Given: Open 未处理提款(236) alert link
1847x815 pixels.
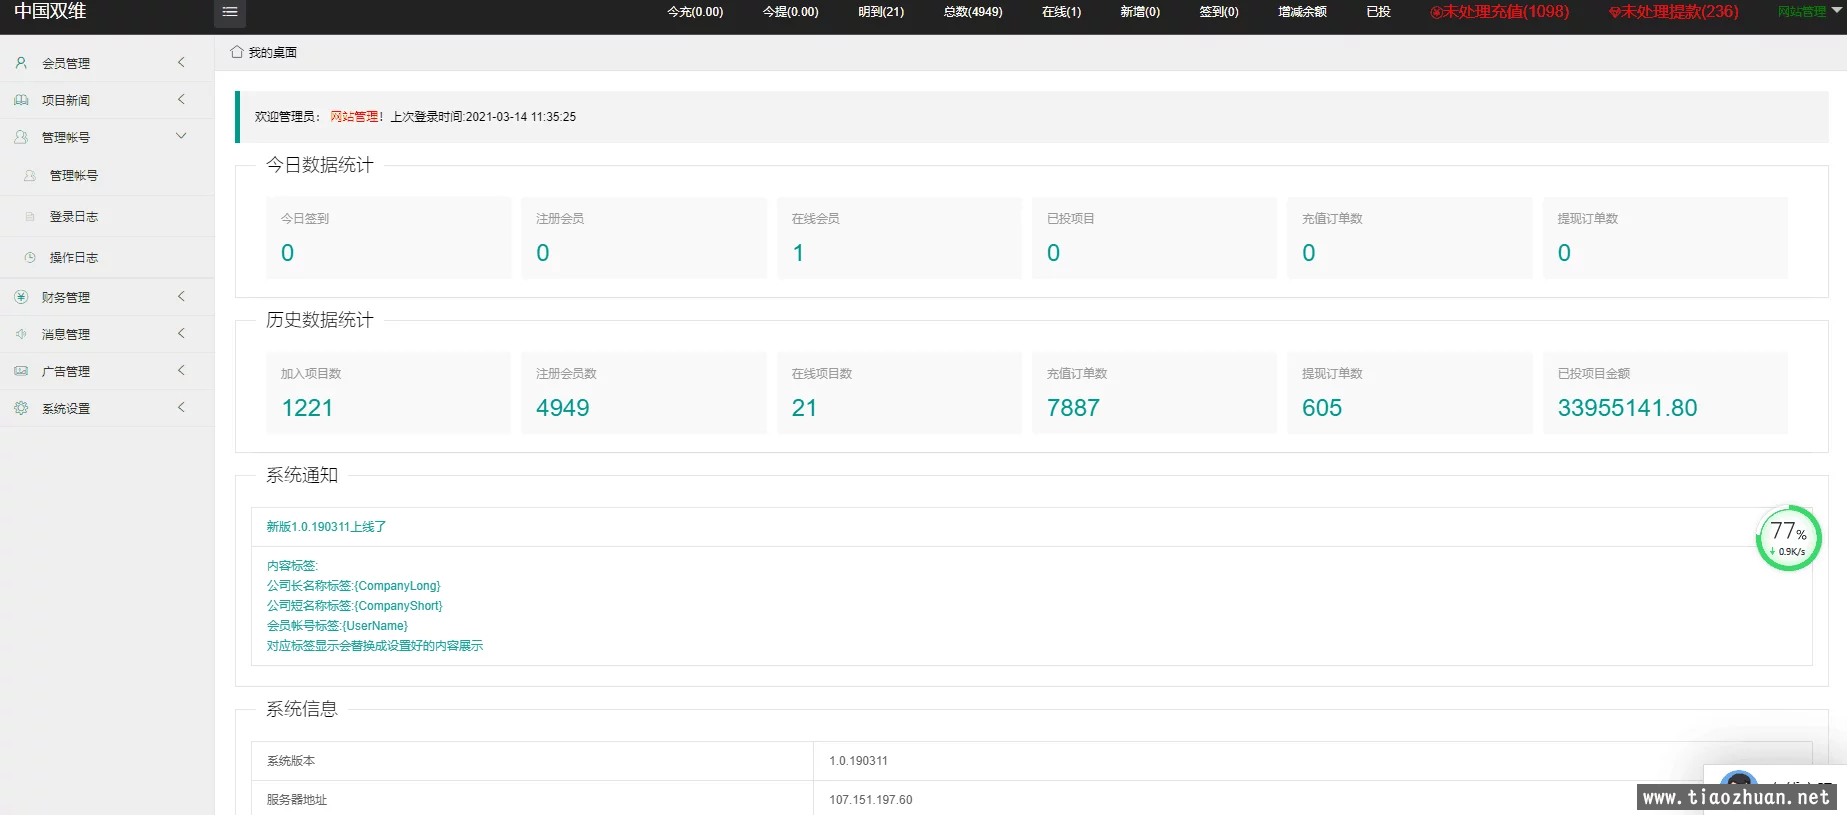Looking at the screenshot, I should point(1673,12).
